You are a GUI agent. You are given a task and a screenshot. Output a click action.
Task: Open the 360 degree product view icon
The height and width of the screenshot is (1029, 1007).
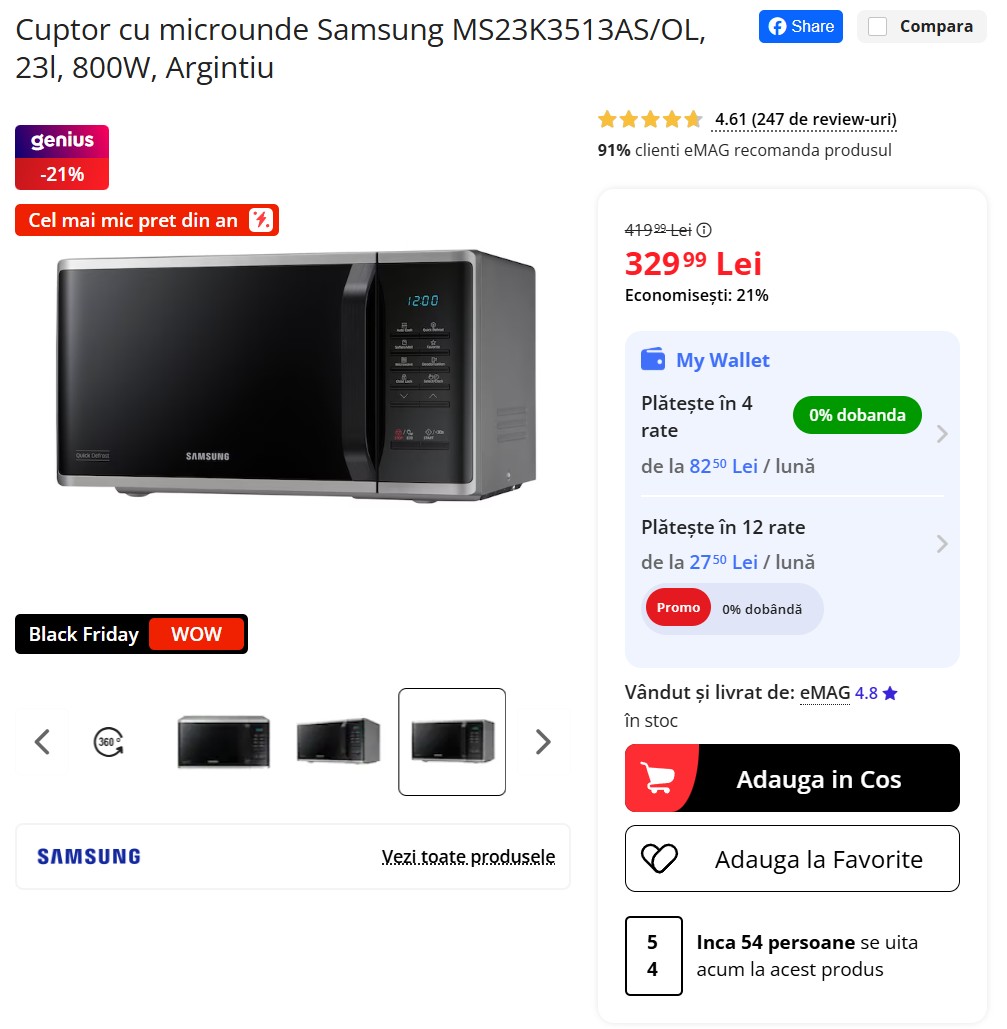coord(108,742)
